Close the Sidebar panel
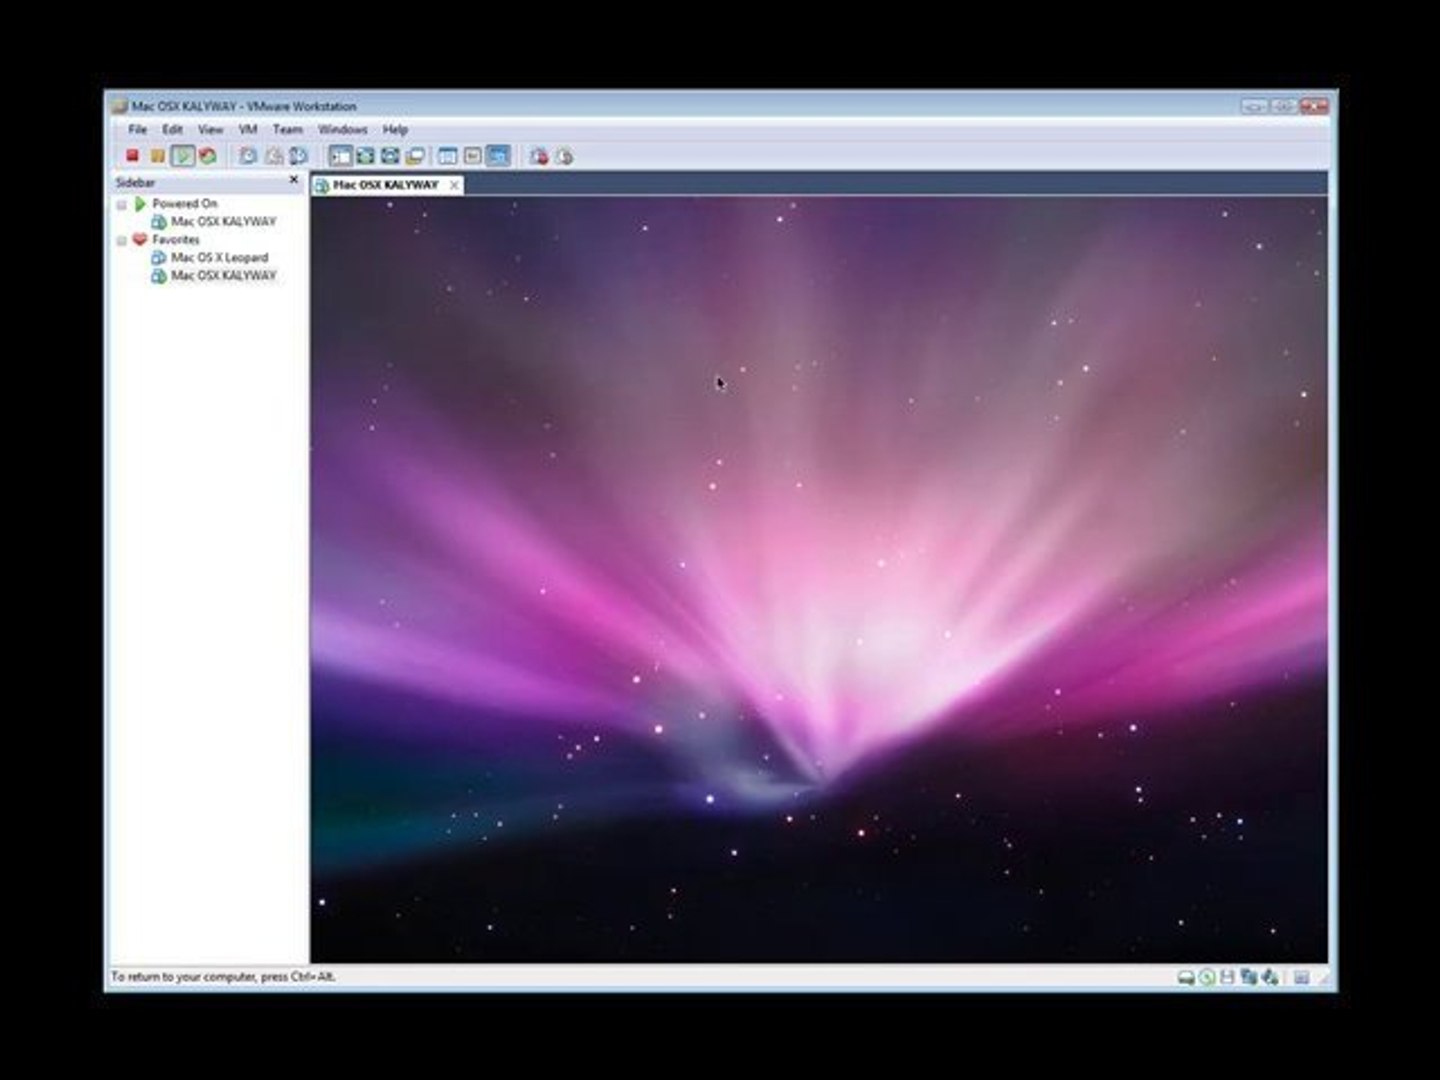This screenshot has height=1080, width=1440. pos(293,181)
